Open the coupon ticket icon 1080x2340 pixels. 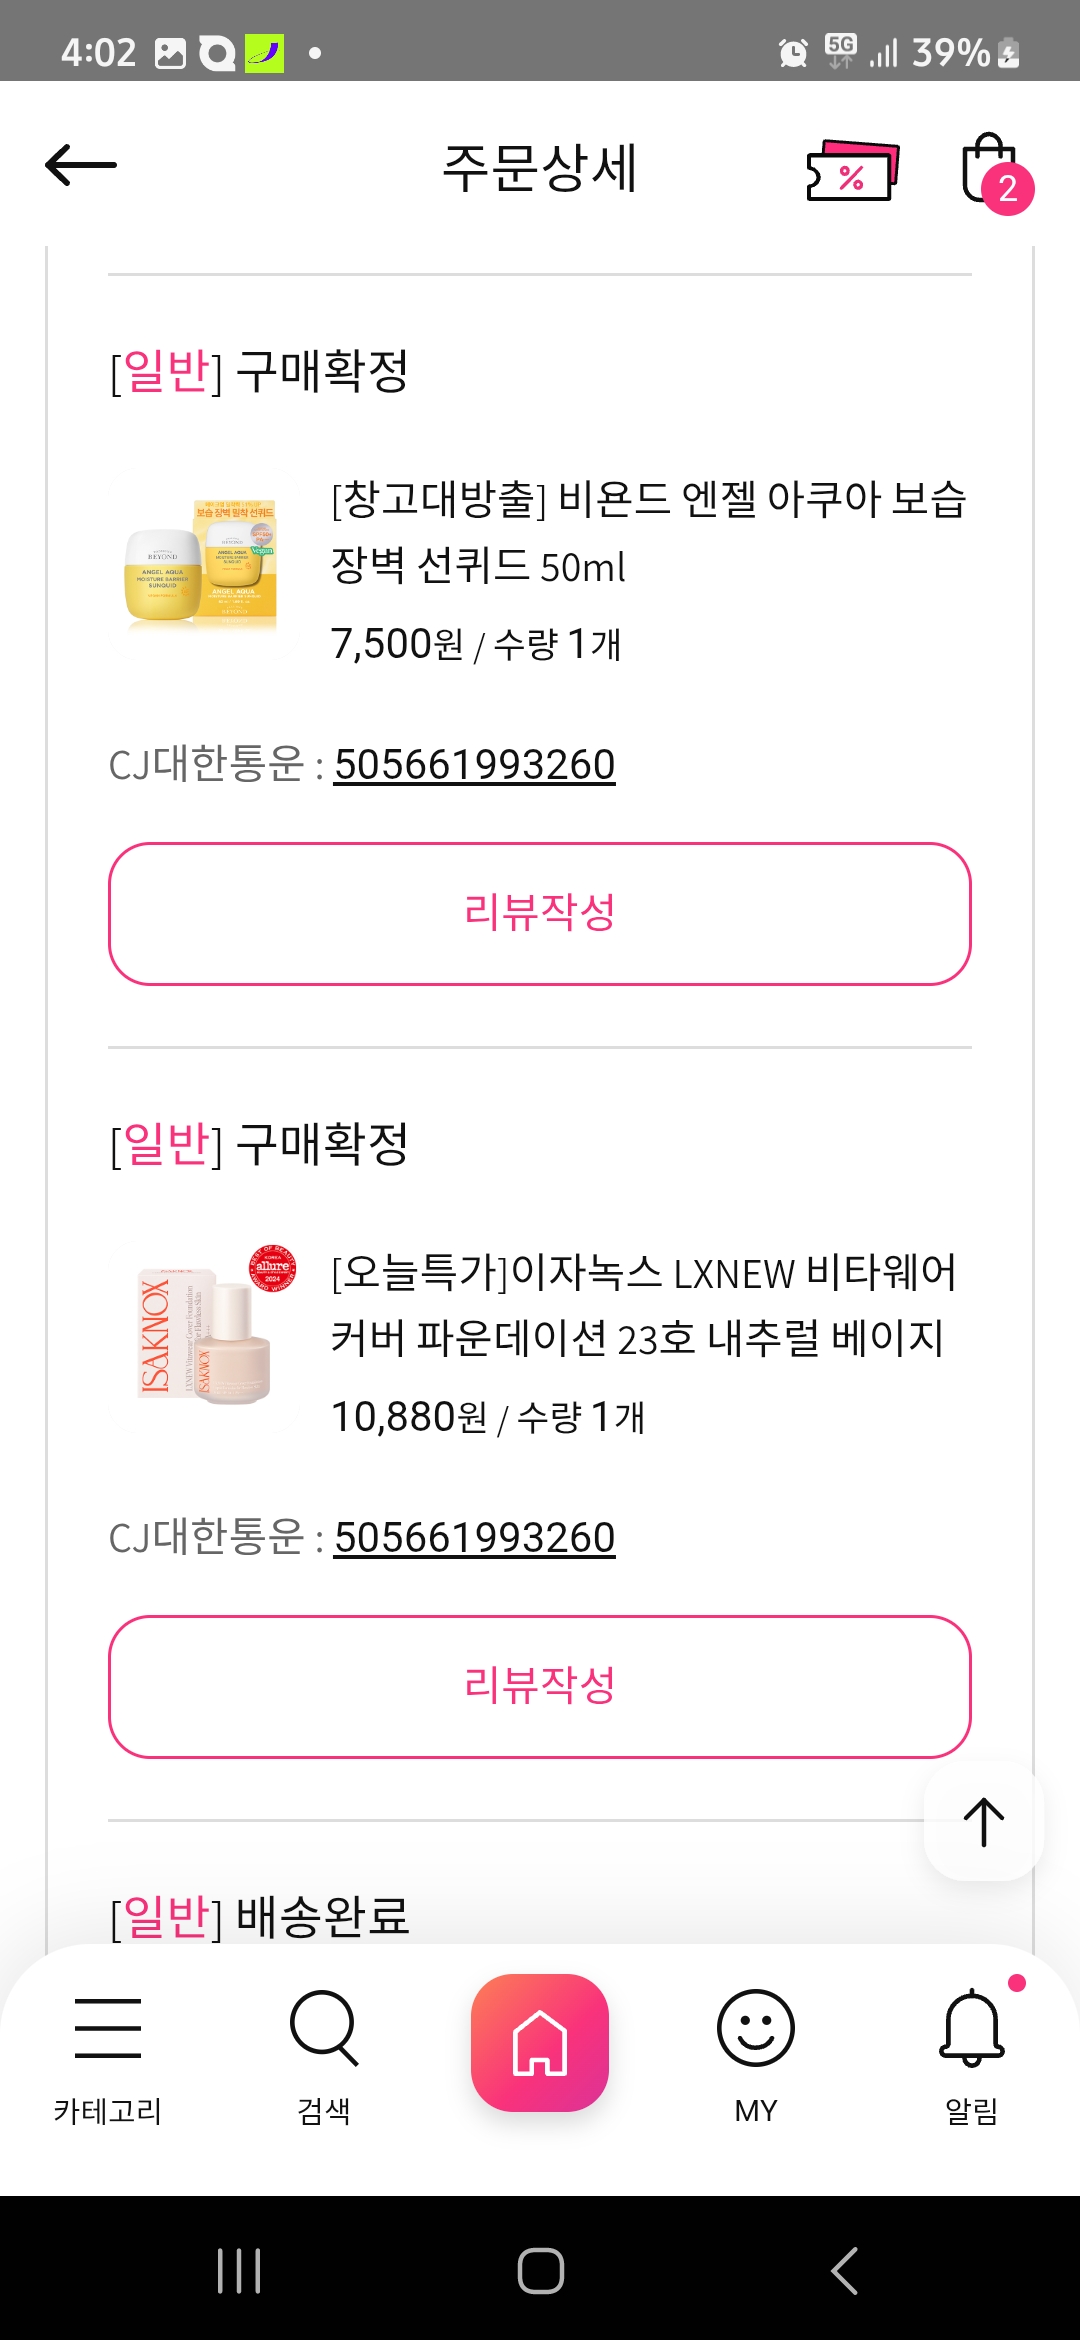[x=852, y=172]
